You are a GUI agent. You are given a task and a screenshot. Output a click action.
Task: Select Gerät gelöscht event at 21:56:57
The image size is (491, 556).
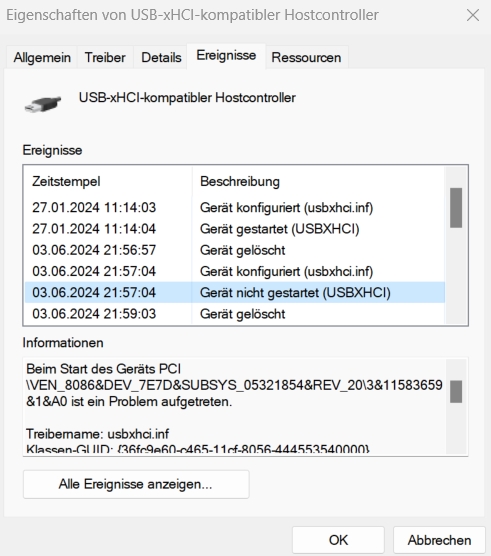click(x=235, y=250)
